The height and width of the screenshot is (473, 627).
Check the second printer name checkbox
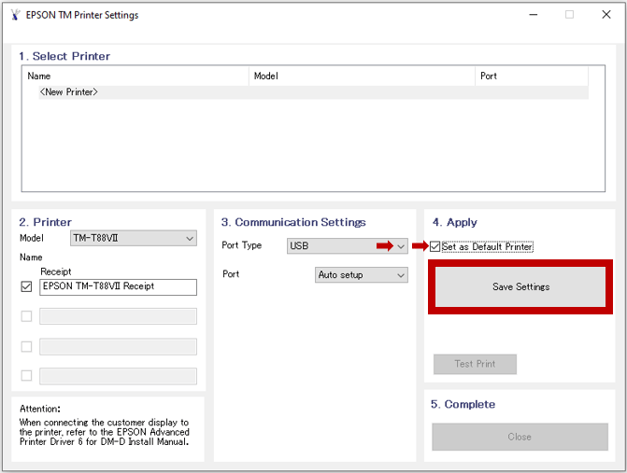(26, 316)
